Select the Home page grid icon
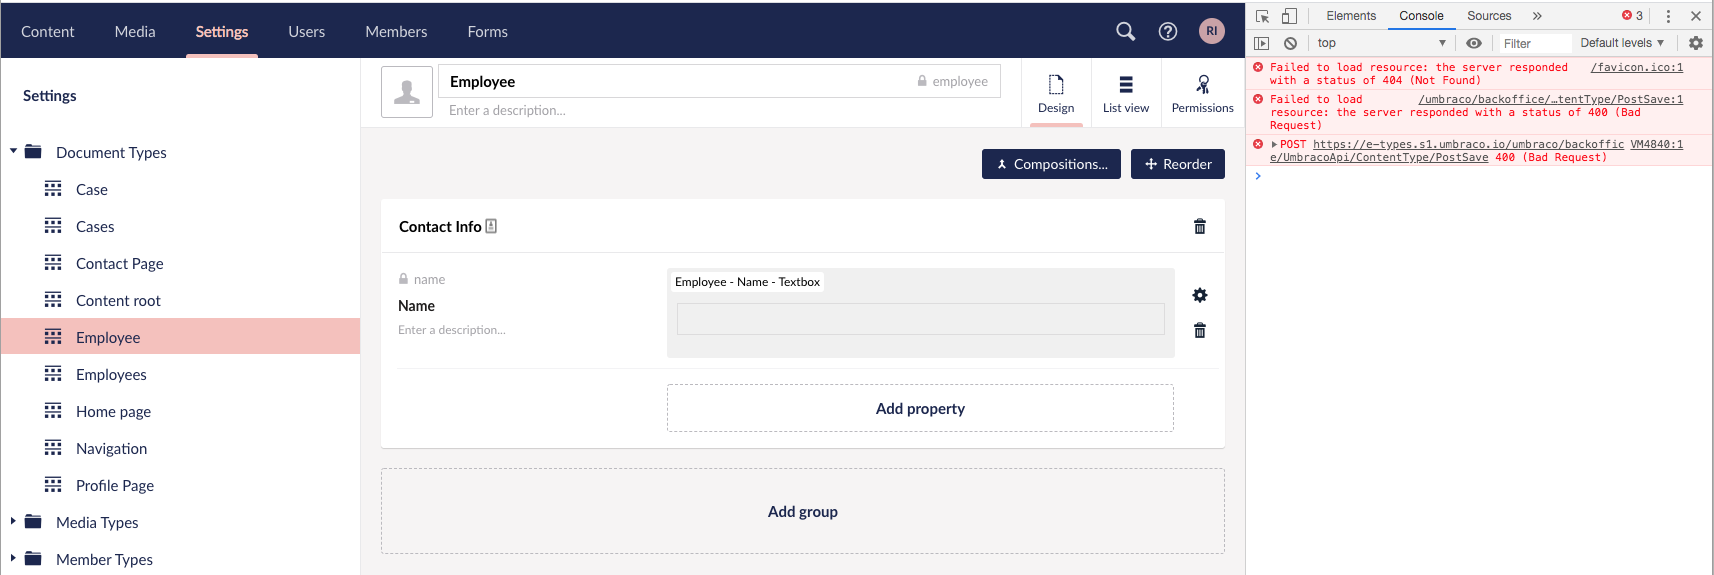Viewport: 1714px width, 575px height. 53,411
